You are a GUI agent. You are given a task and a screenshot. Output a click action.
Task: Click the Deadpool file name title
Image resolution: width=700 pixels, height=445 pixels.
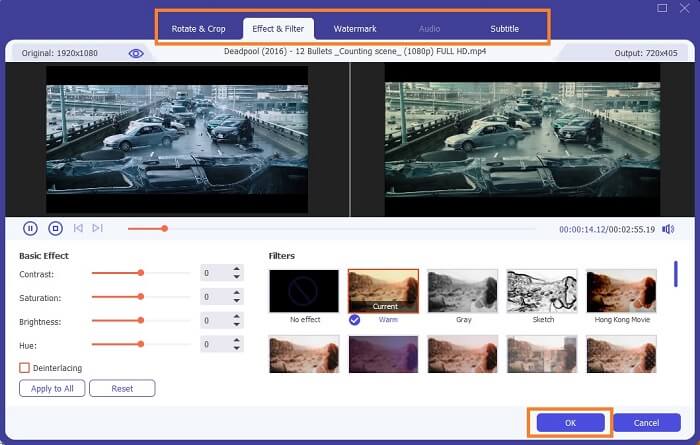(x=355, y=52)
